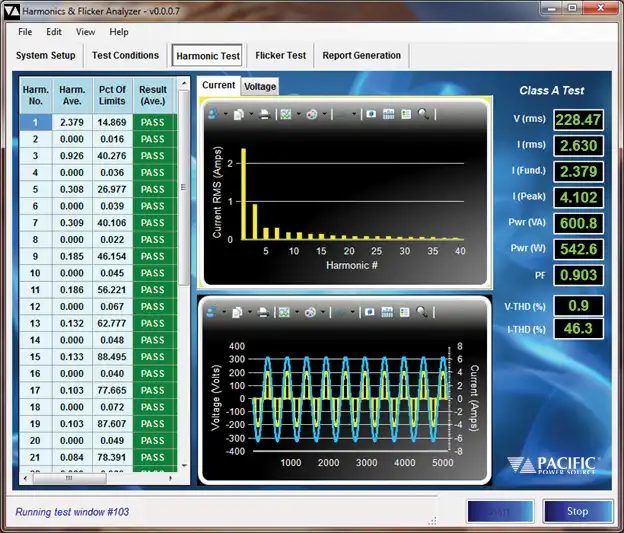624x533 pixels.
Task: Go to the Report Generation section
Action: point(361,56)
